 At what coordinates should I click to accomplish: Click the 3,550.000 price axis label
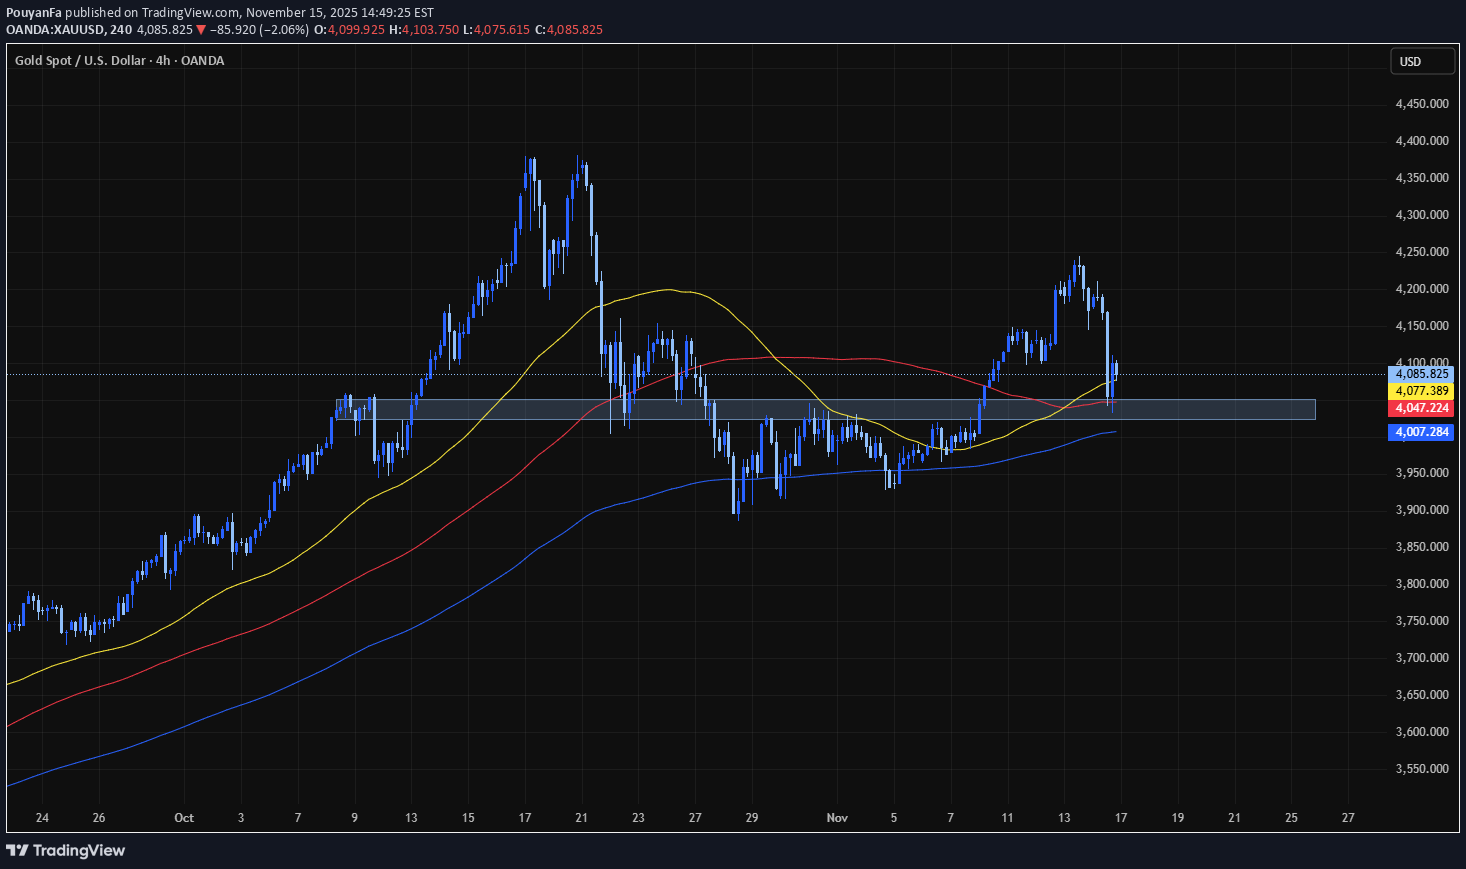pos(1422,769)
